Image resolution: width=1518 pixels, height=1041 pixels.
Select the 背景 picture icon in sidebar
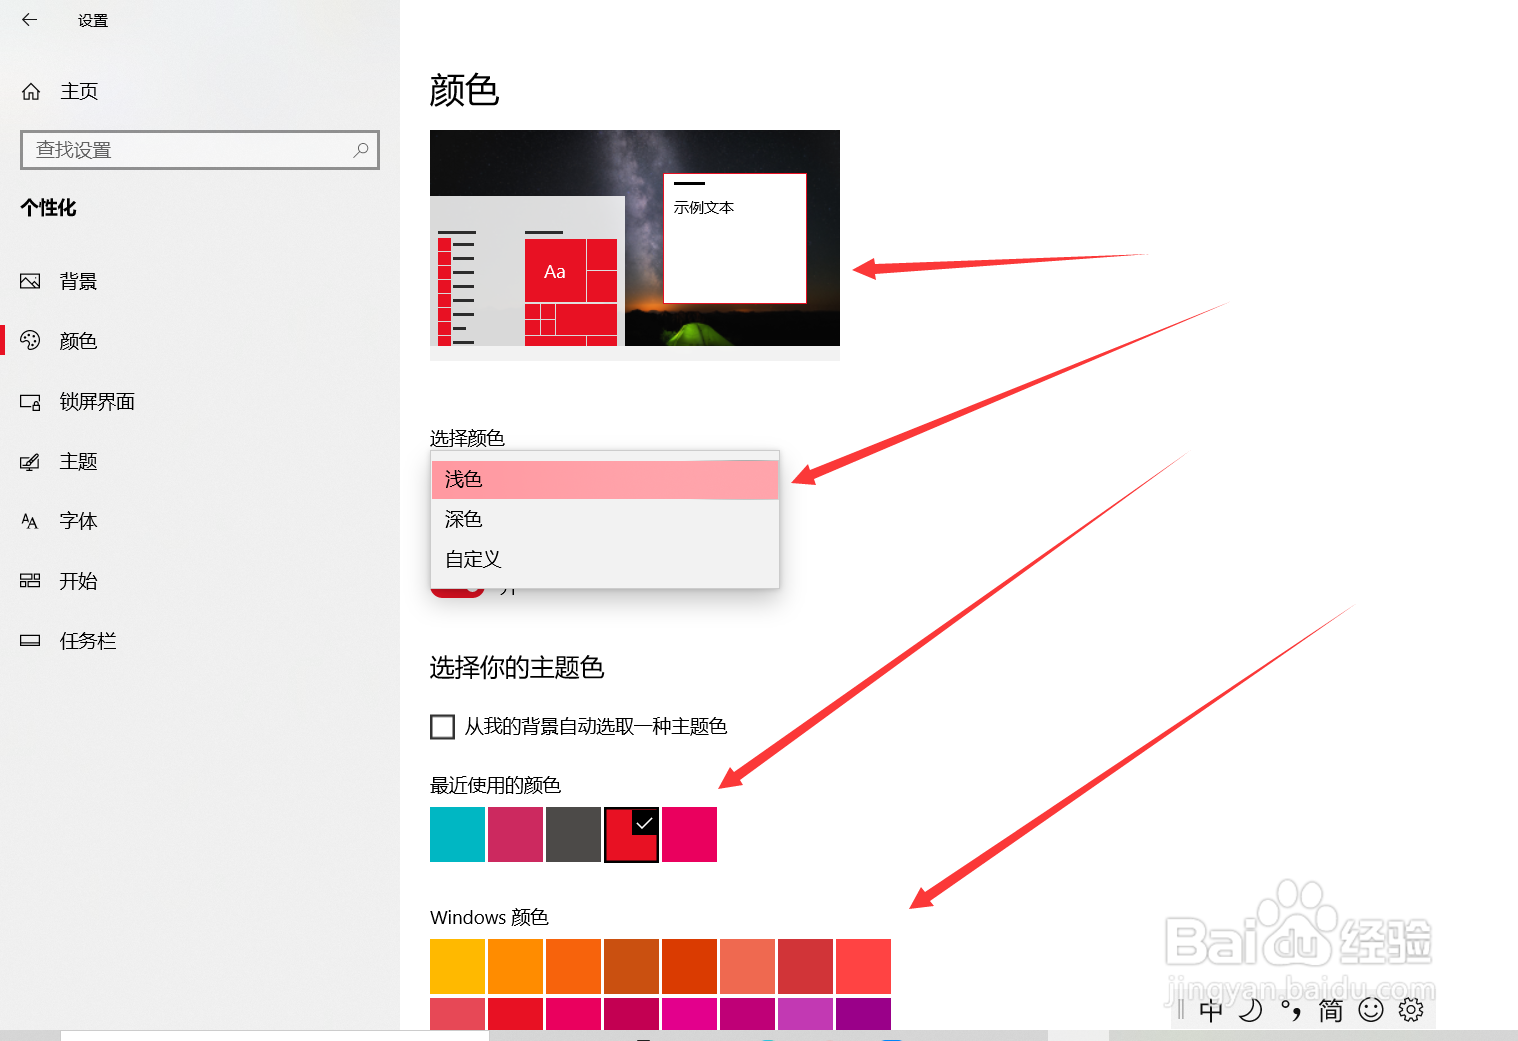pyautogui.click(x=30, y=281)
